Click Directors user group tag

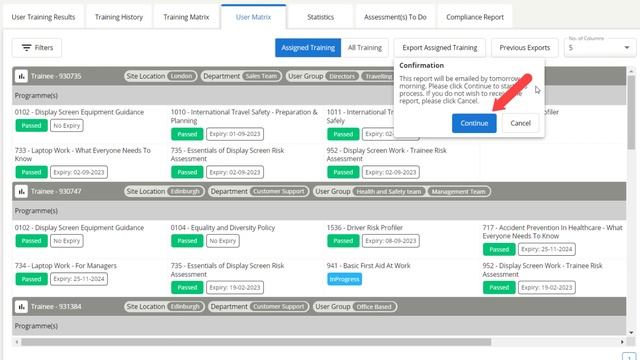342,76
